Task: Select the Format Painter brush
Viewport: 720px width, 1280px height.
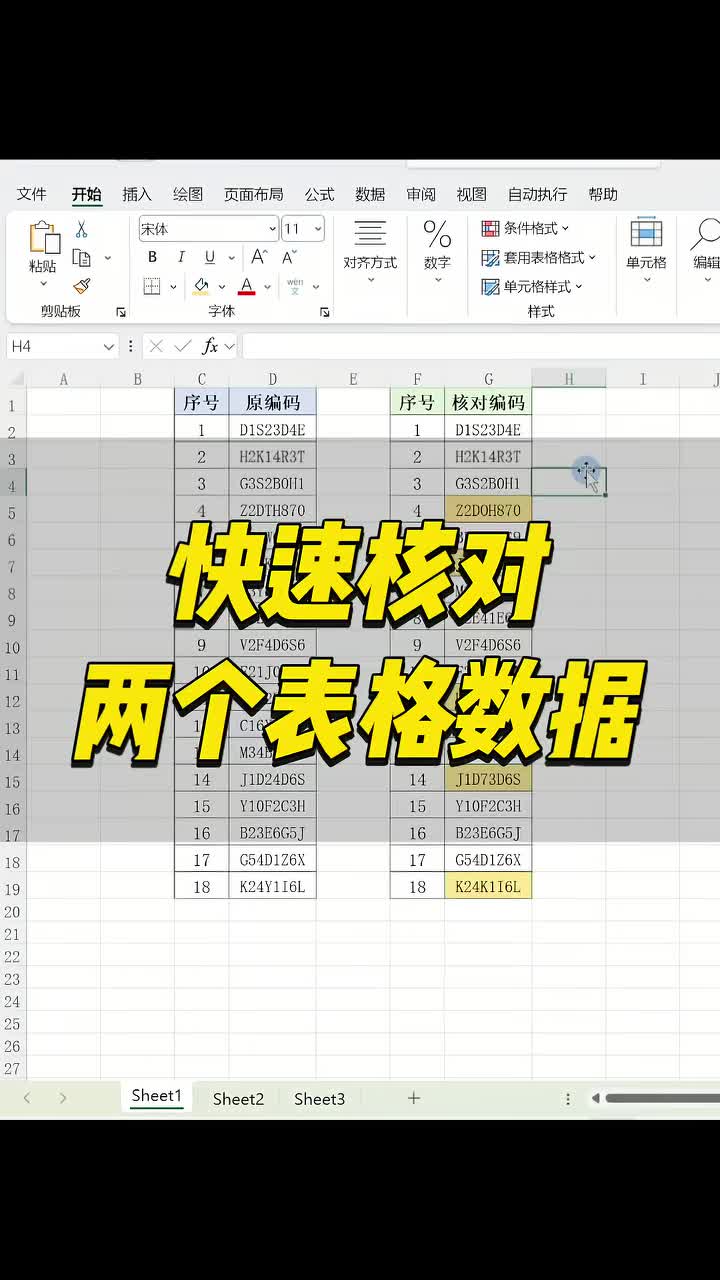Action: point(82,286)
